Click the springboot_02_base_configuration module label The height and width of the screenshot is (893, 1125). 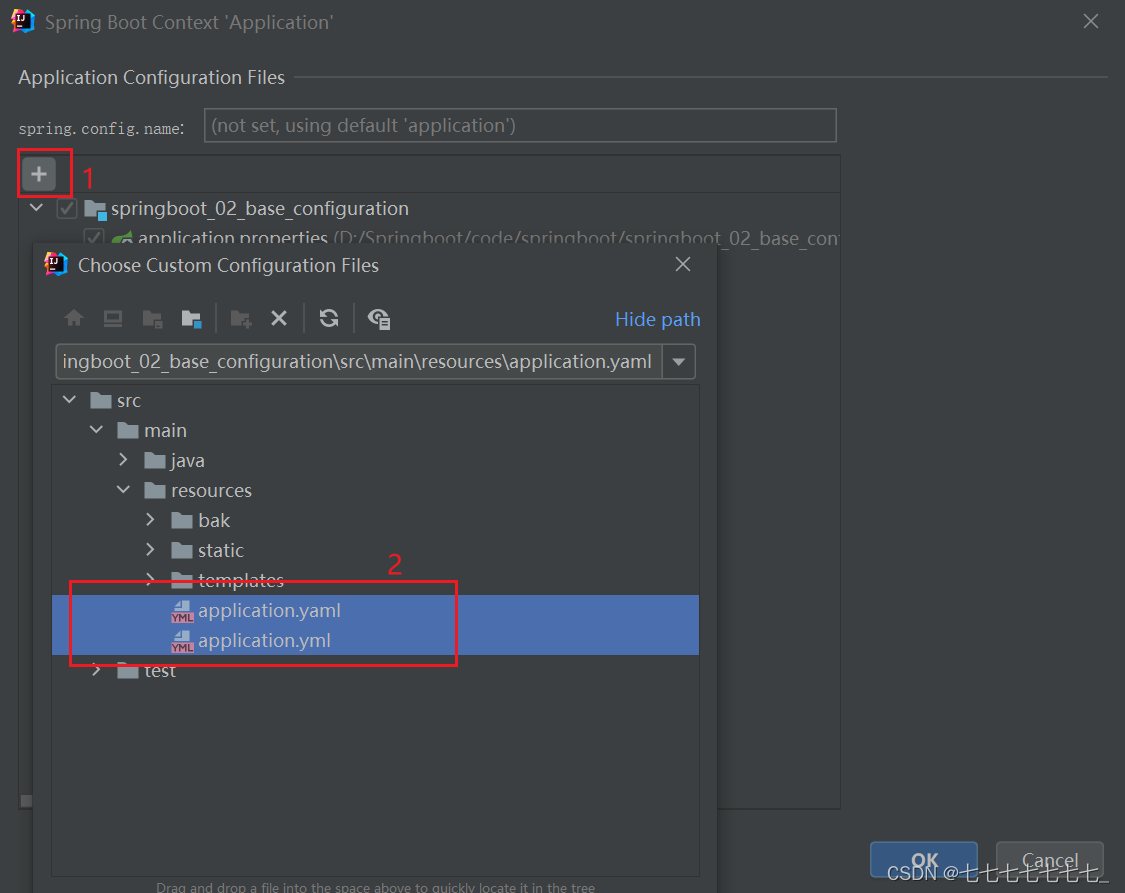coord(260,209)
